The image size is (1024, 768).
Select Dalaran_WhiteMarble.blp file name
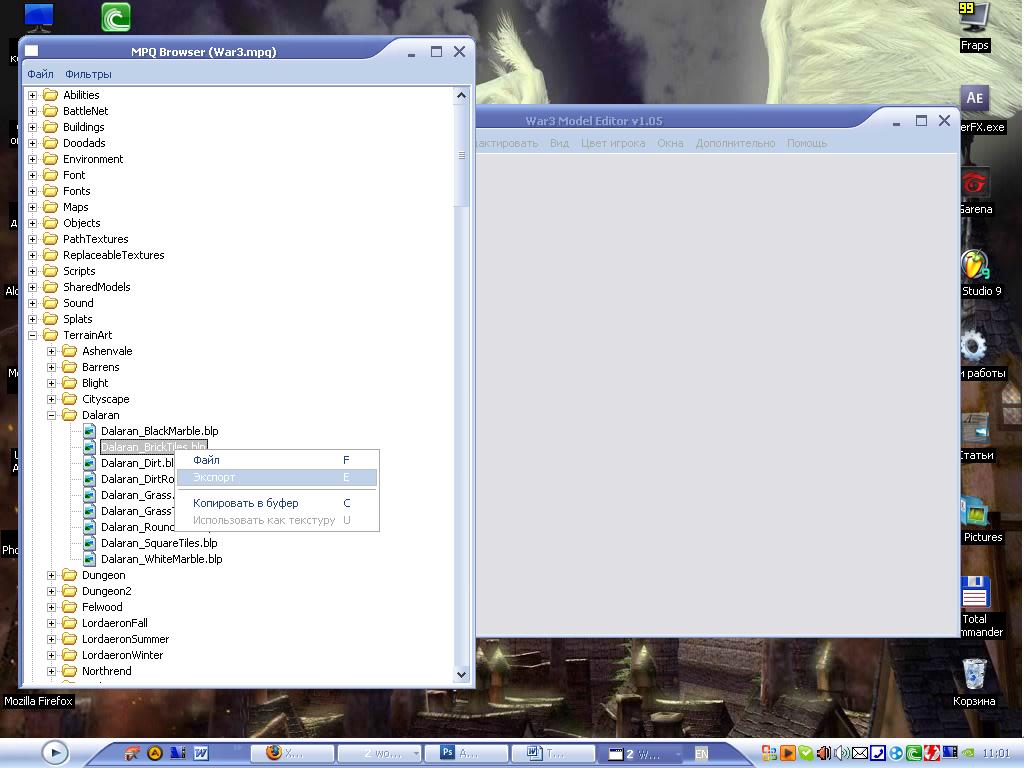[162, 559]
